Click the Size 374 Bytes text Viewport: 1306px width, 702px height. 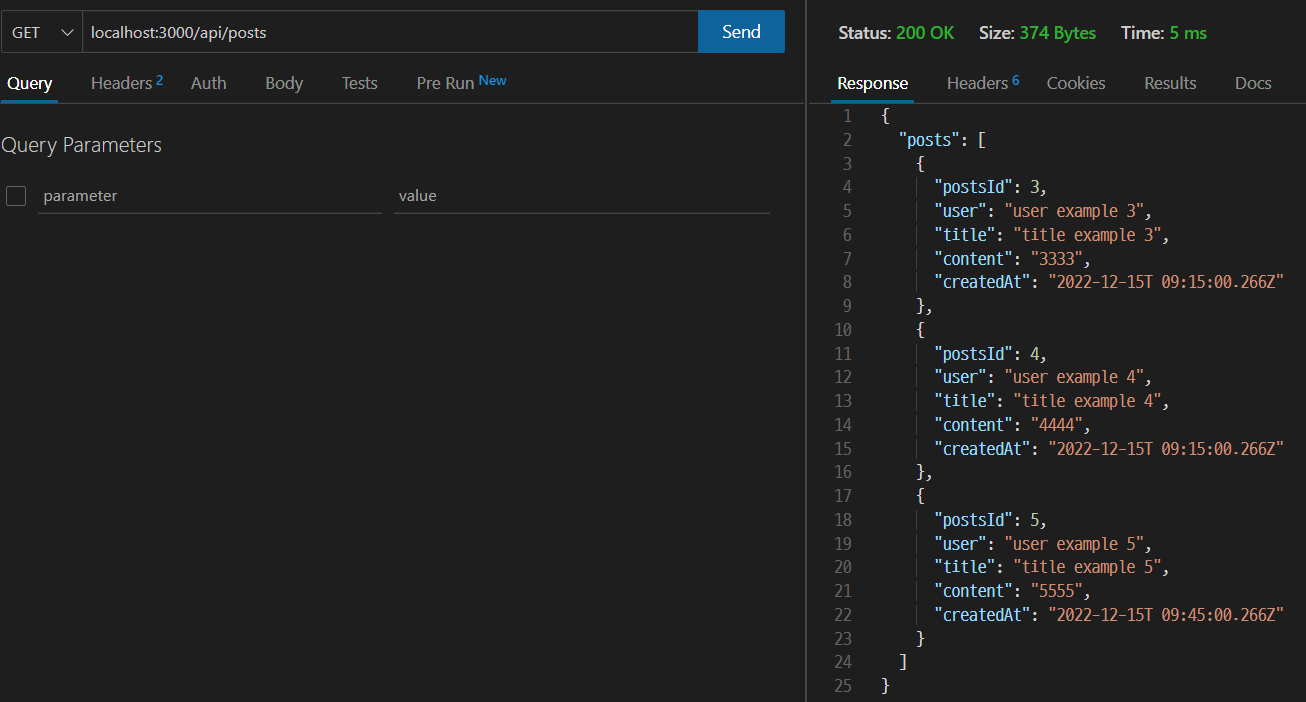1037,33
